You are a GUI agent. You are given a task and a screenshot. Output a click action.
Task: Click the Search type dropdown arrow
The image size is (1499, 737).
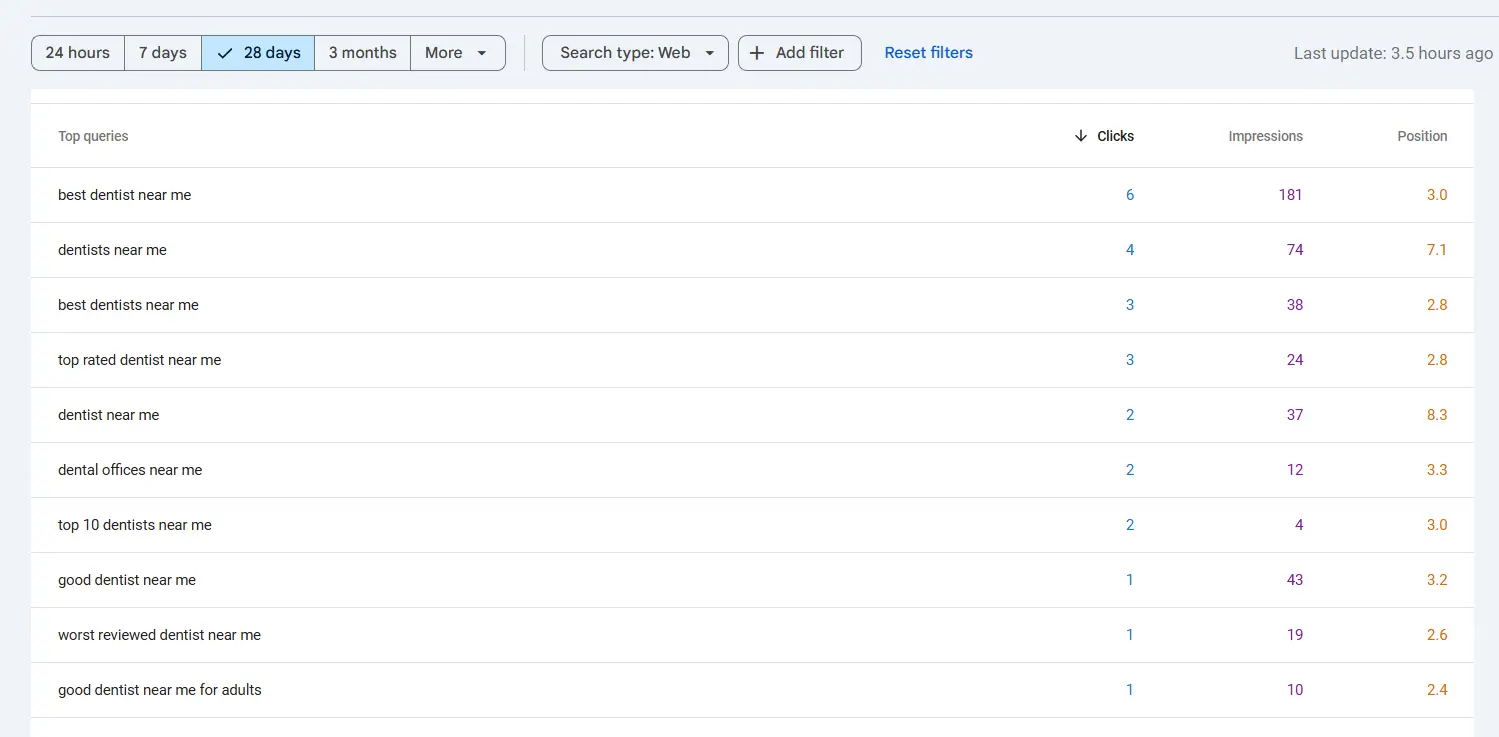pyautogui.click(x=710, y=53)
